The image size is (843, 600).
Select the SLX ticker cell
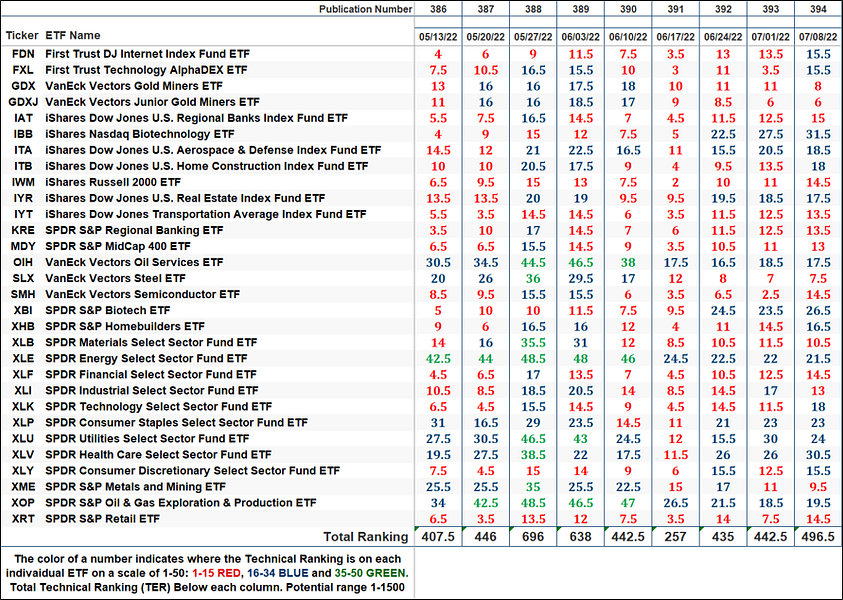23,278
